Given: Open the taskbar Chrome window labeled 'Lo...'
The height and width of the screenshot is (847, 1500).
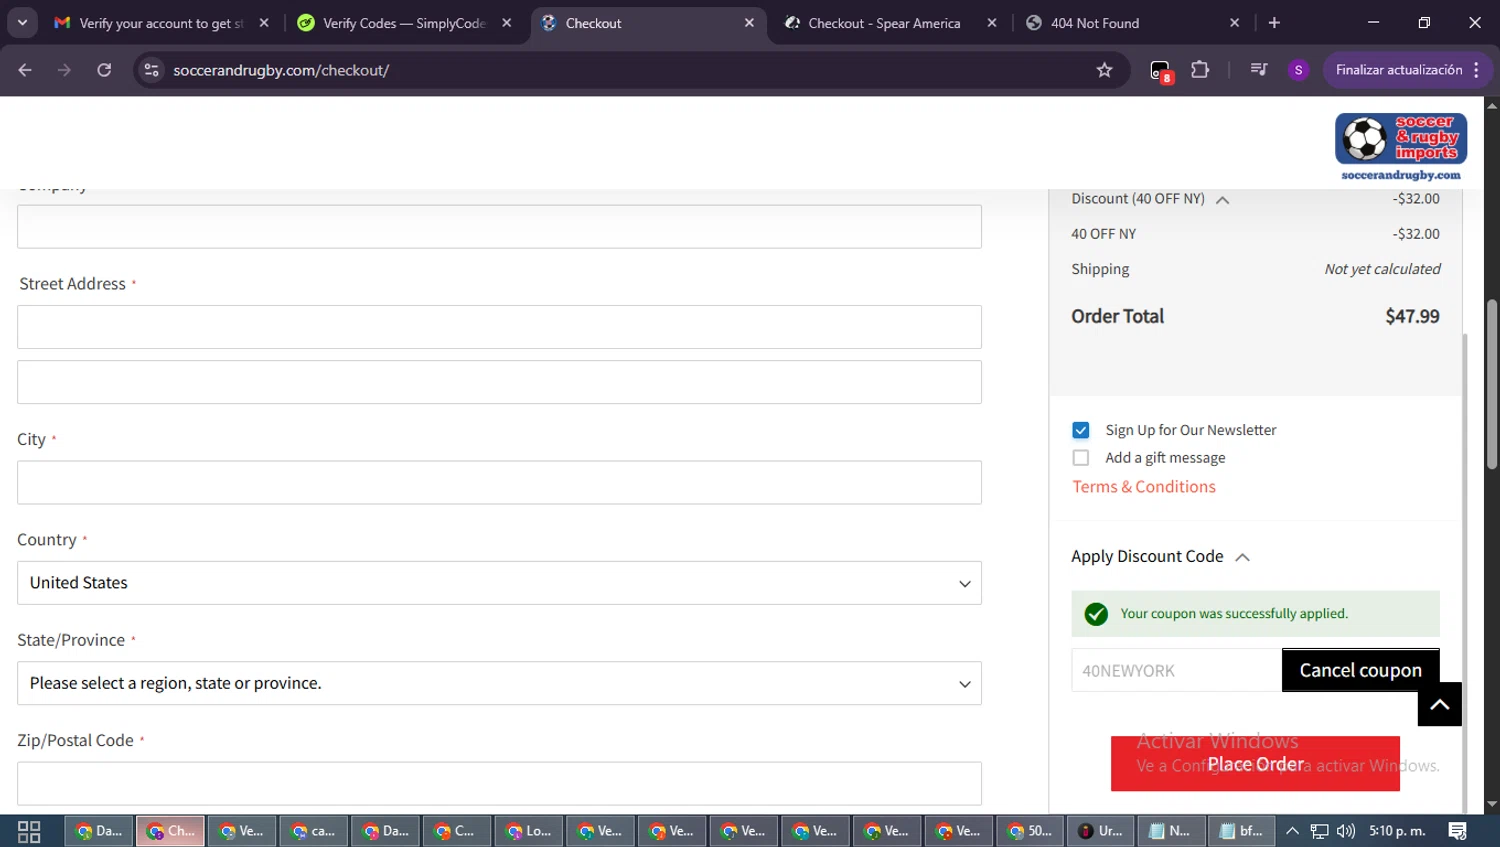Looking at the screenshot, I should tap(529, 831).
